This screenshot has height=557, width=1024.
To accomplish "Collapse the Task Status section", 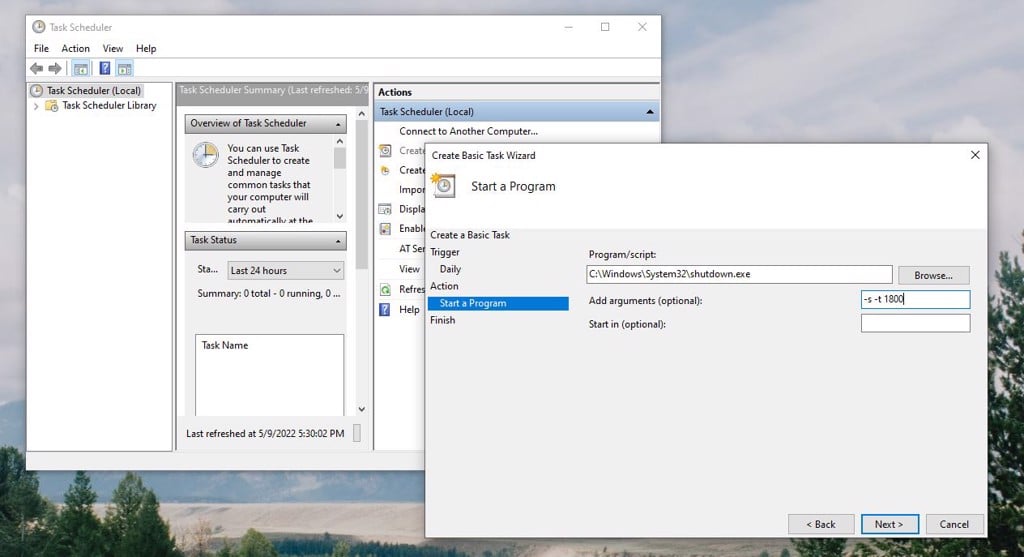I will coord(338,241).
